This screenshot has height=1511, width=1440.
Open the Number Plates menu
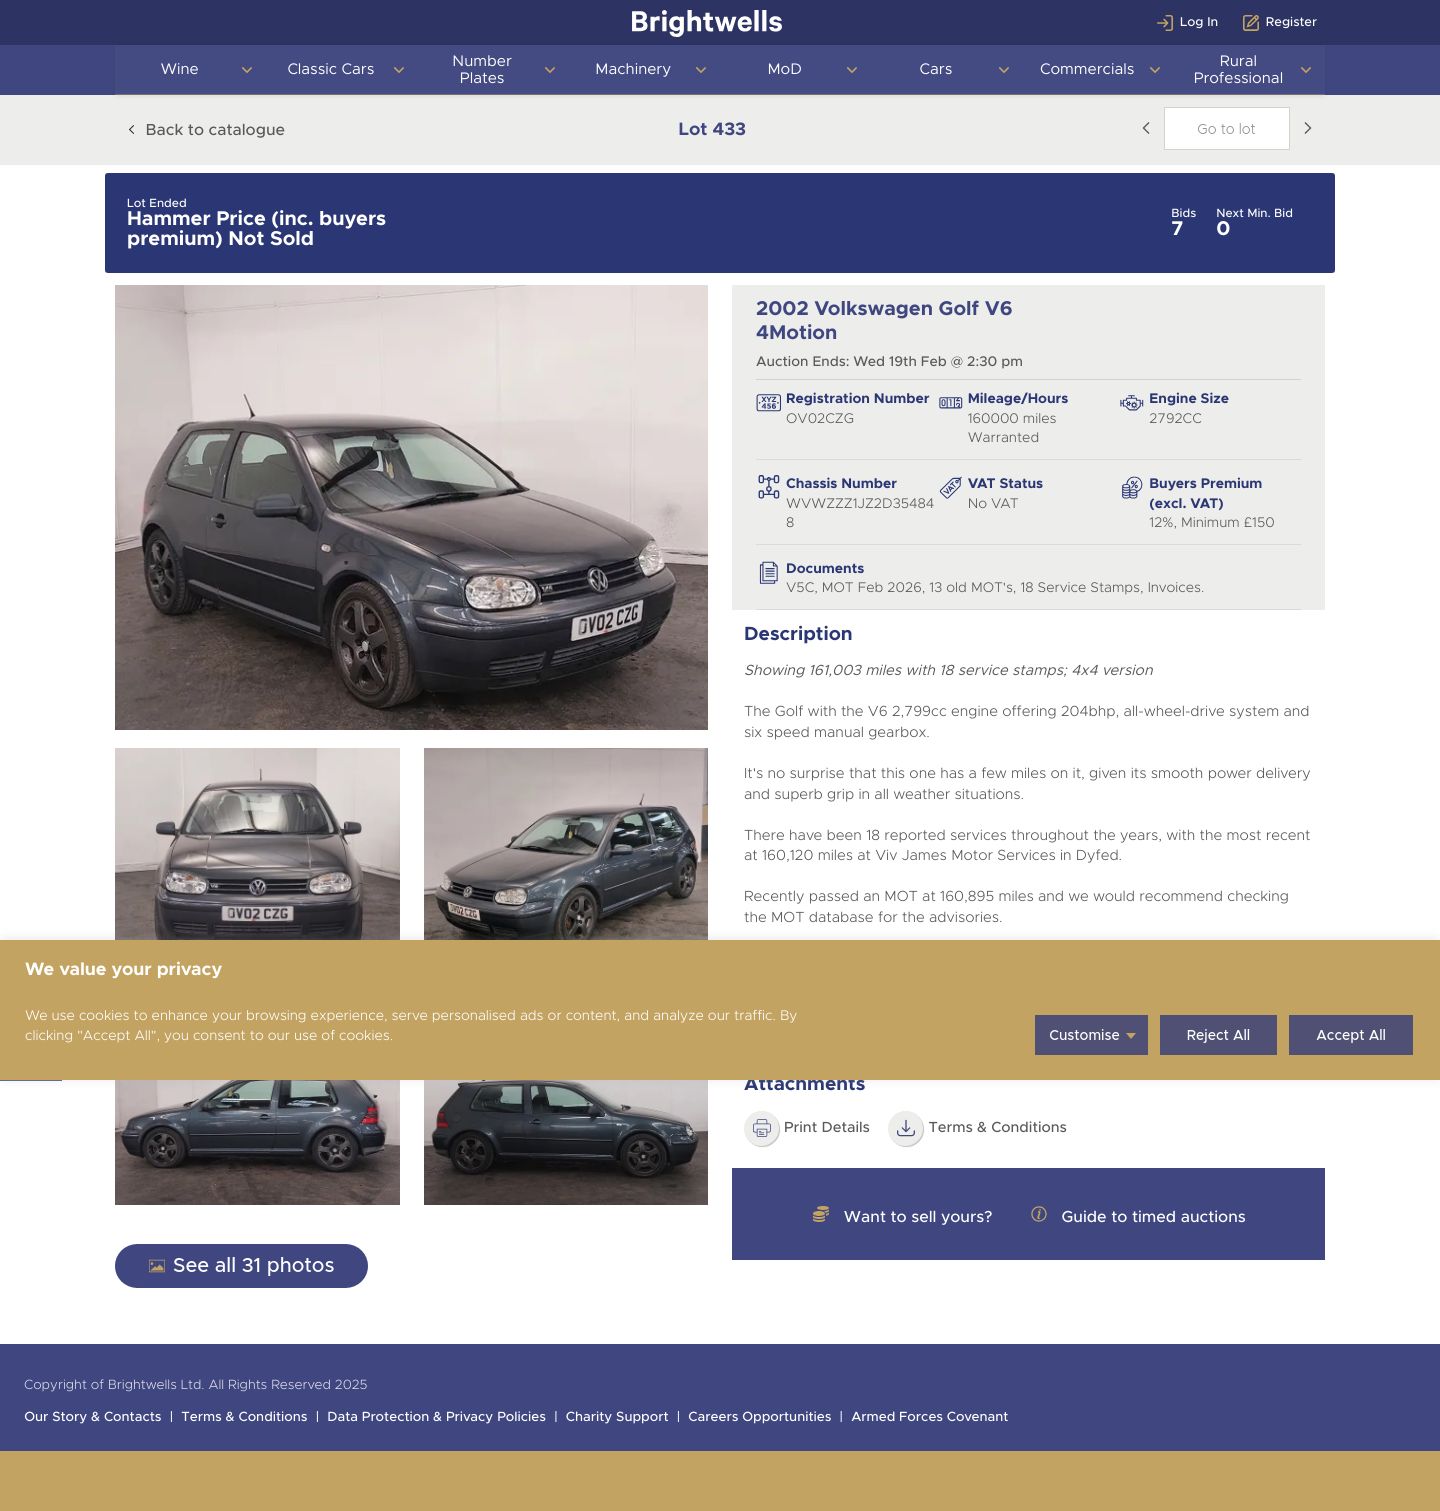(x=482, y=69)
